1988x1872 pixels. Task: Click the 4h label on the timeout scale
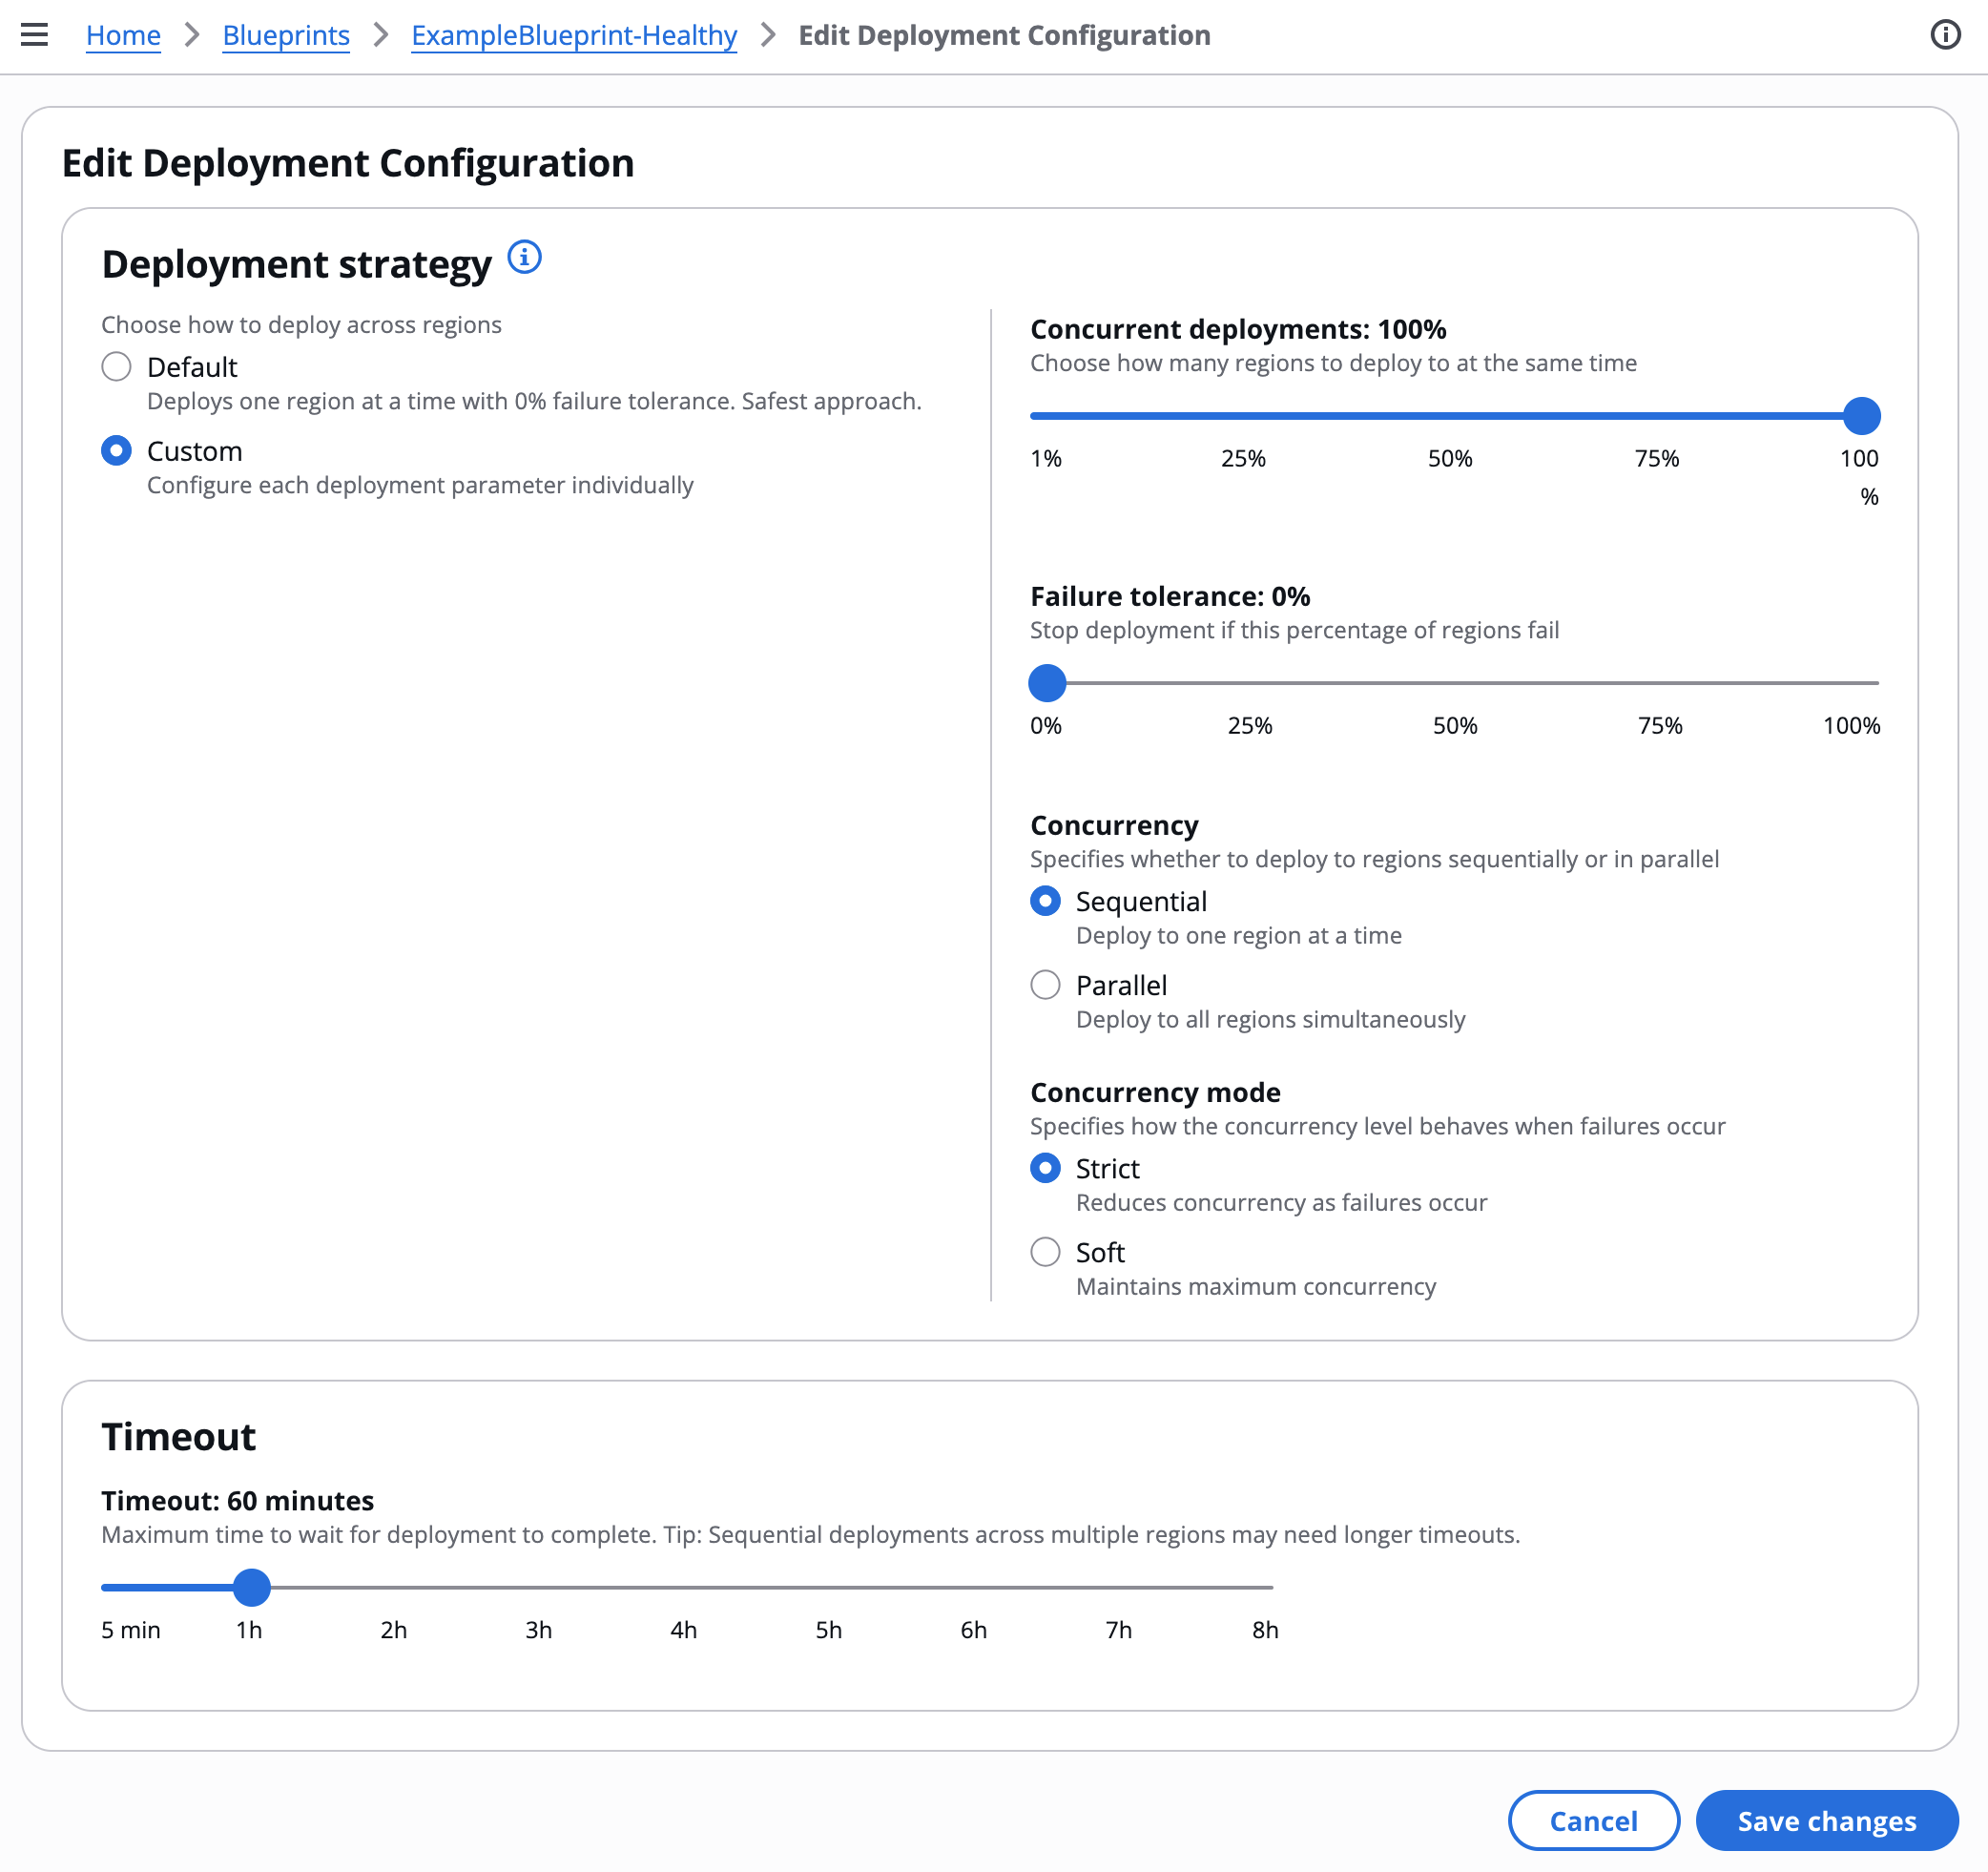[x=683, y=1630]
